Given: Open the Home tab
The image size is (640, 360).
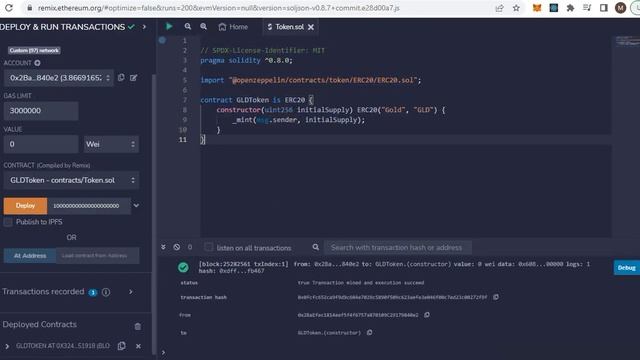Looking at the screenshot, I should [x=233, y=27].
